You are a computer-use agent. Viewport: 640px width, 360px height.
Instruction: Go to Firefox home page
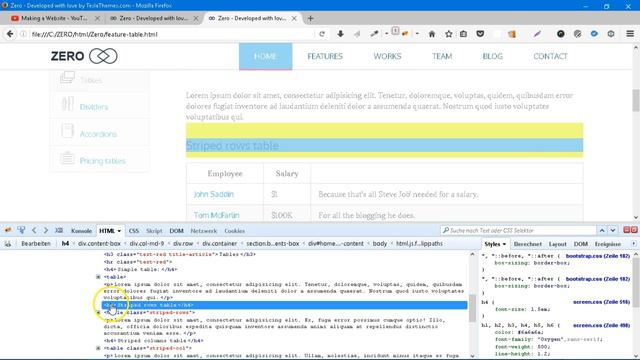[432, 34]
